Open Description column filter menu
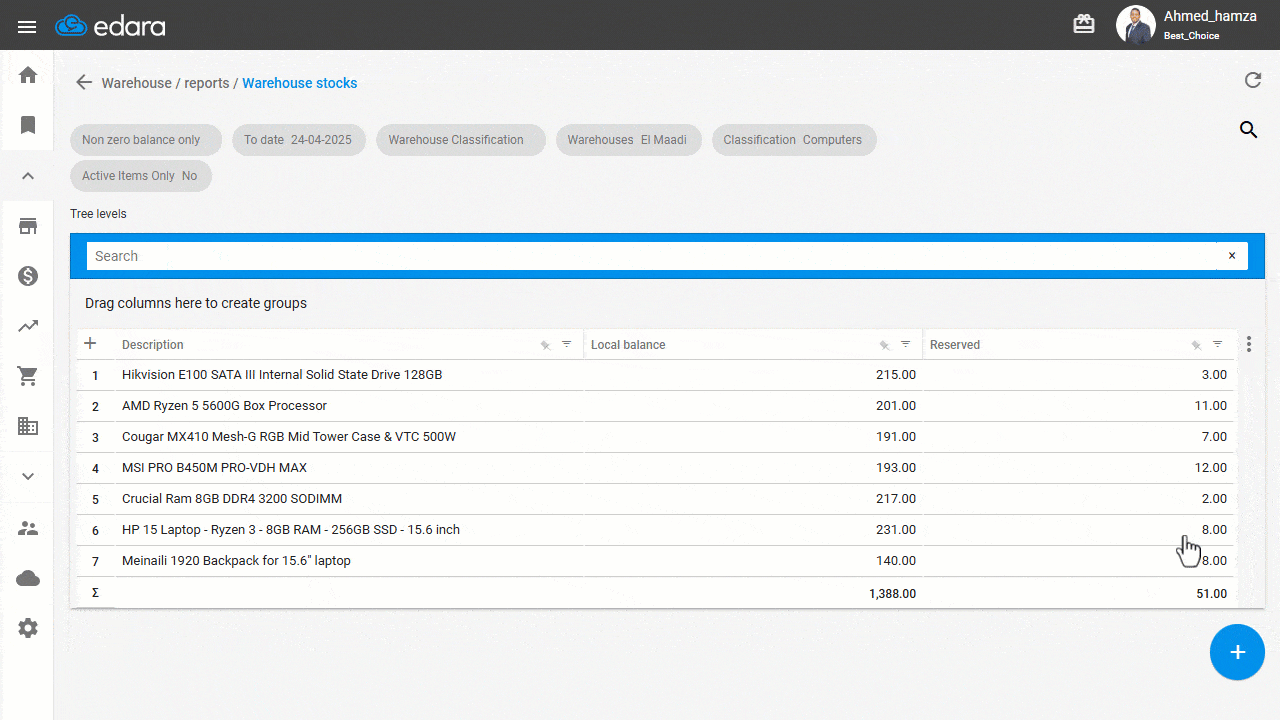The image size is (1280, 720). [566, 344]
